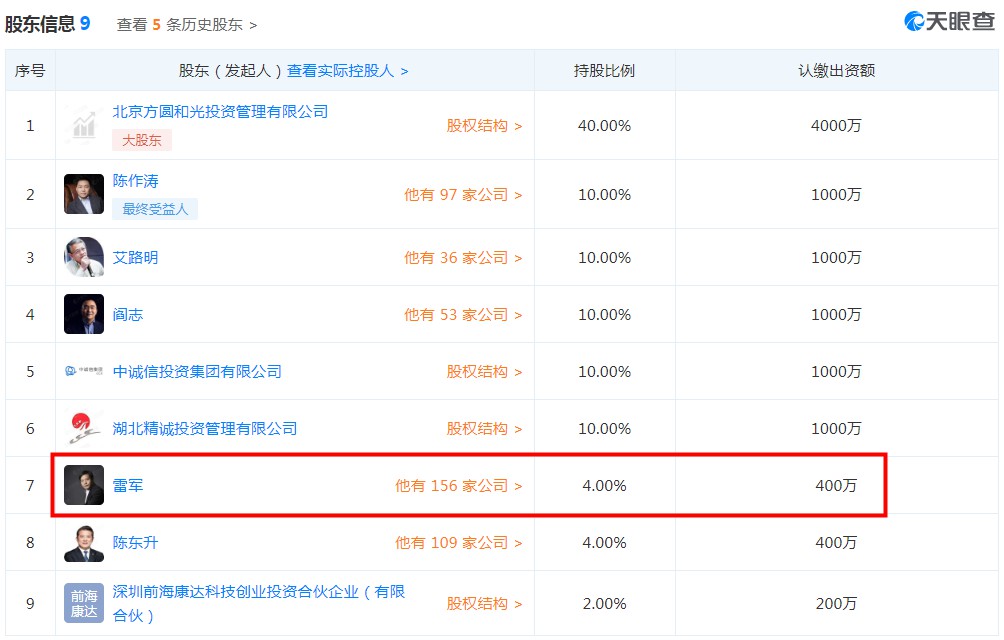The image size is (1004, 640).
Task: View 艾路明 profile photo
Action: tap(84, 257)
